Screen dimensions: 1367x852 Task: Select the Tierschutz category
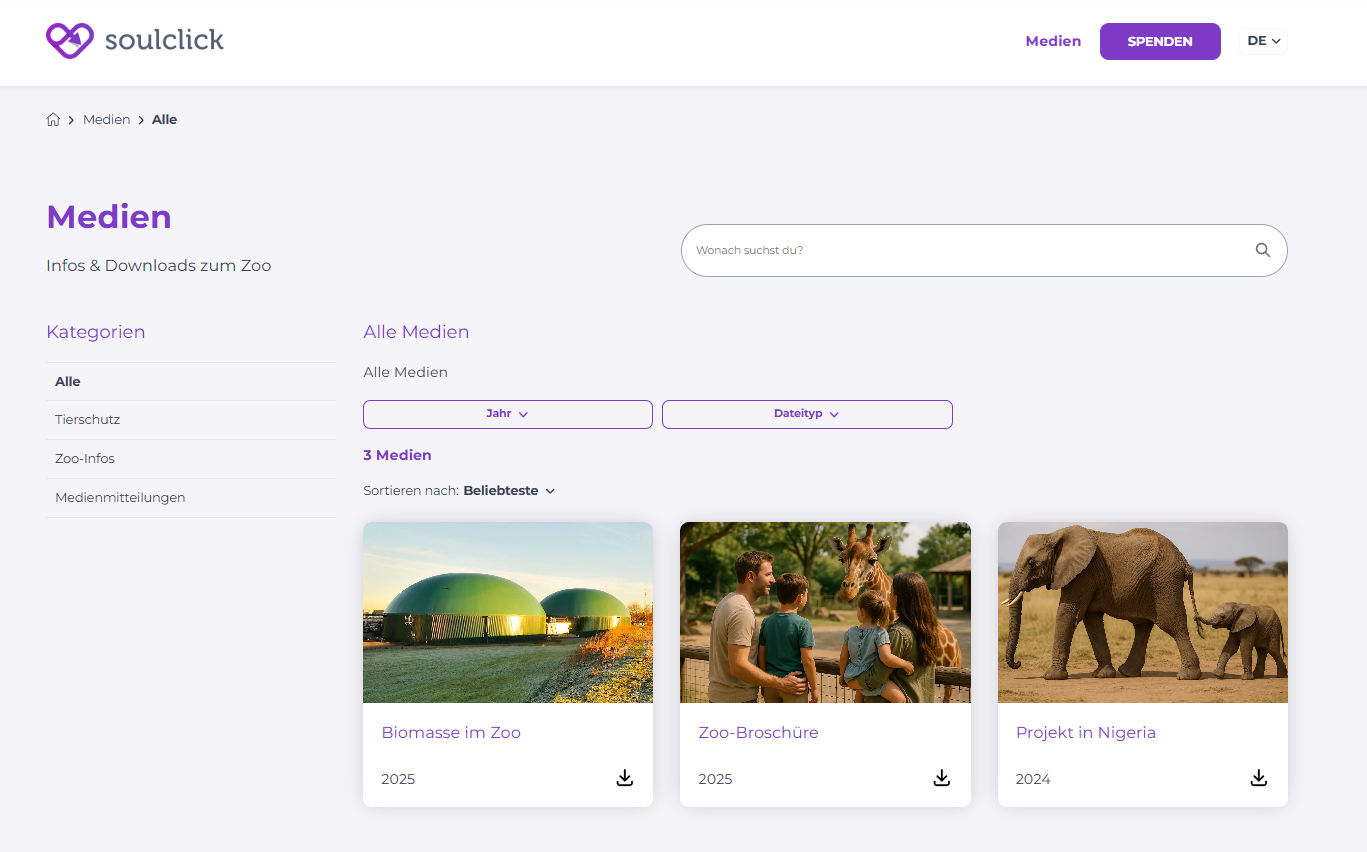[x=191, y=420]
